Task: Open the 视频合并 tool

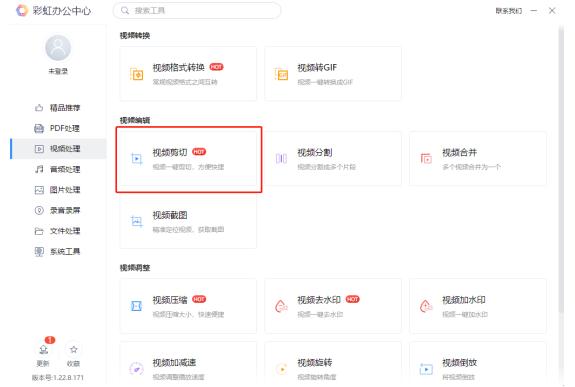Action: (478, 159)
